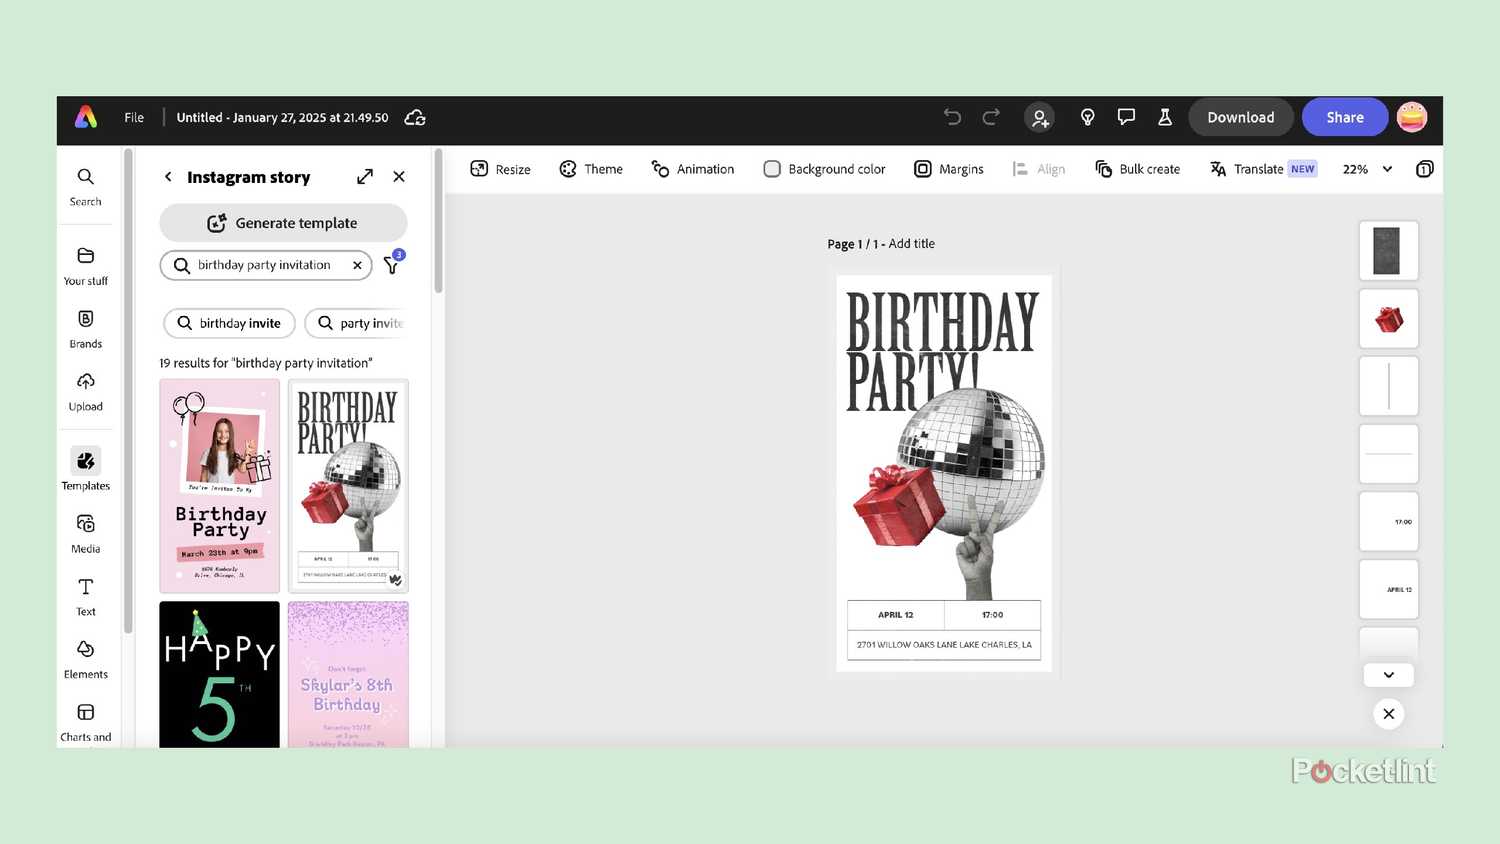Open the Text panel
The height and width of the screenshot is (844, 1500).
[x=85, y=596]
